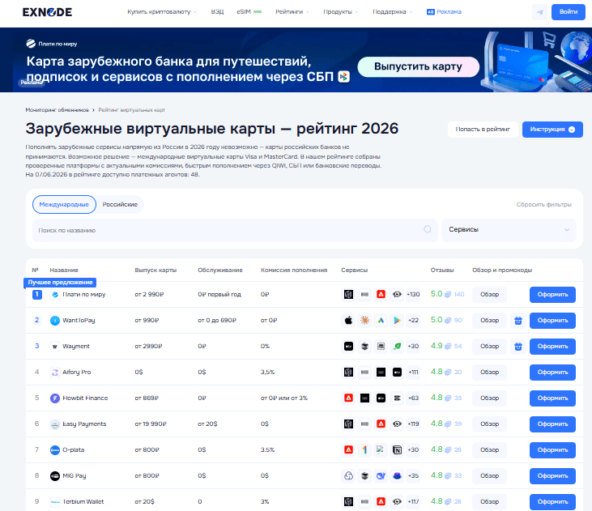
Task: Show +119 more services for Easy Payments
Action: [x=413, y=424]
